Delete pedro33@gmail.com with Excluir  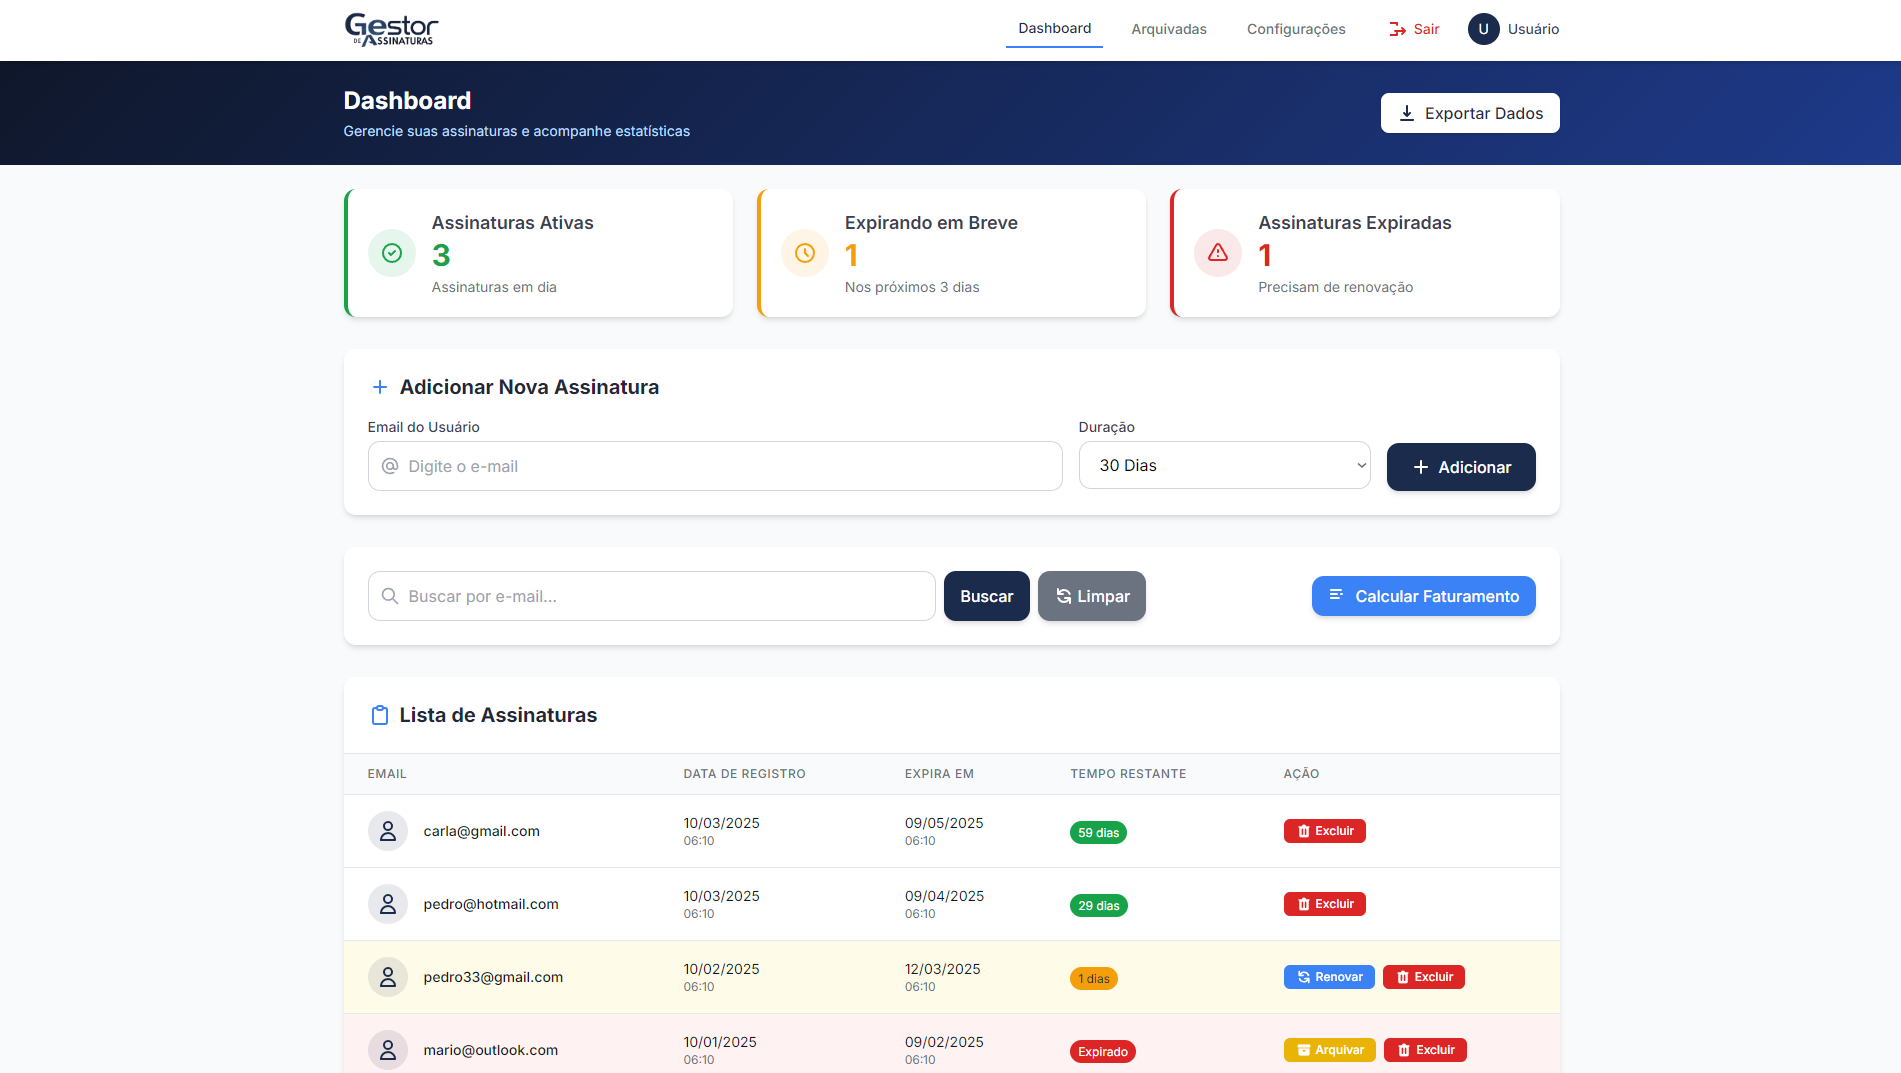pos(1424,977)
